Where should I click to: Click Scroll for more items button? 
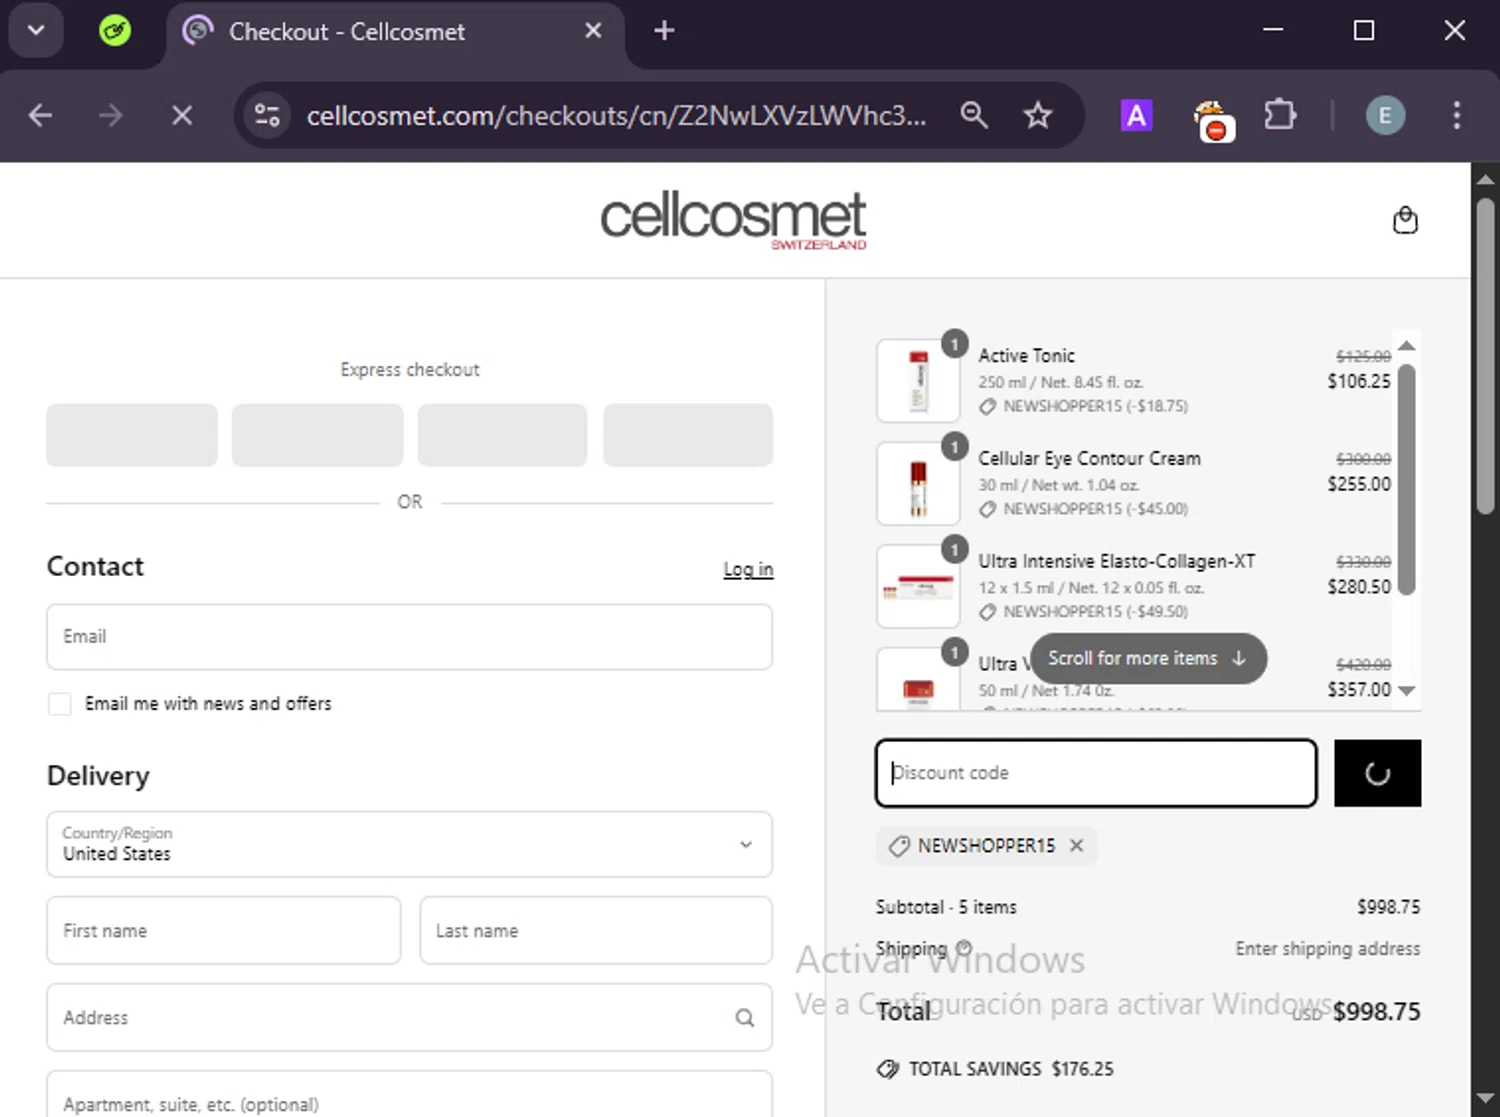[1148, 659]
